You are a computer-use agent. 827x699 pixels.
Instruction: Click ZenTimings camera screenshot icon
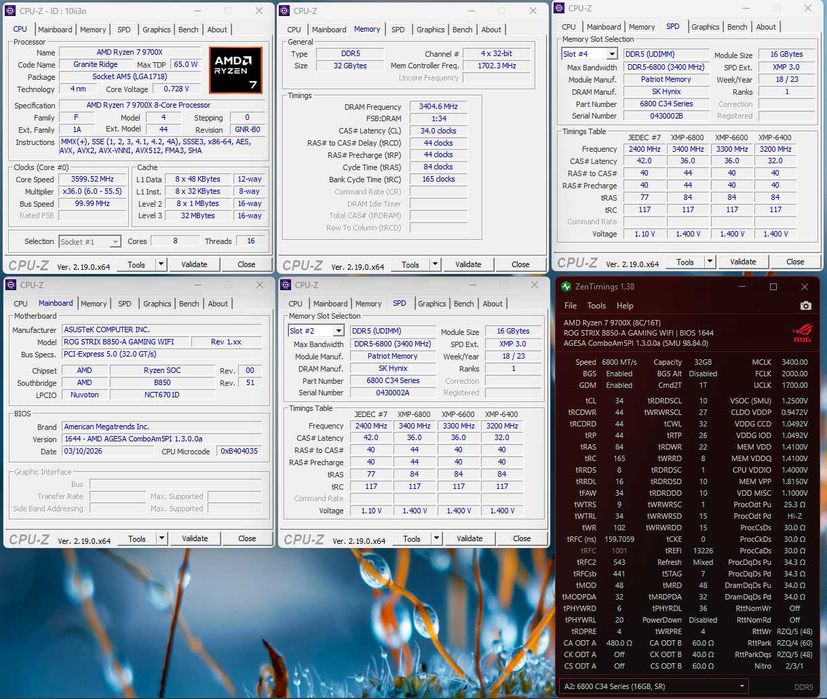(805, 306)
